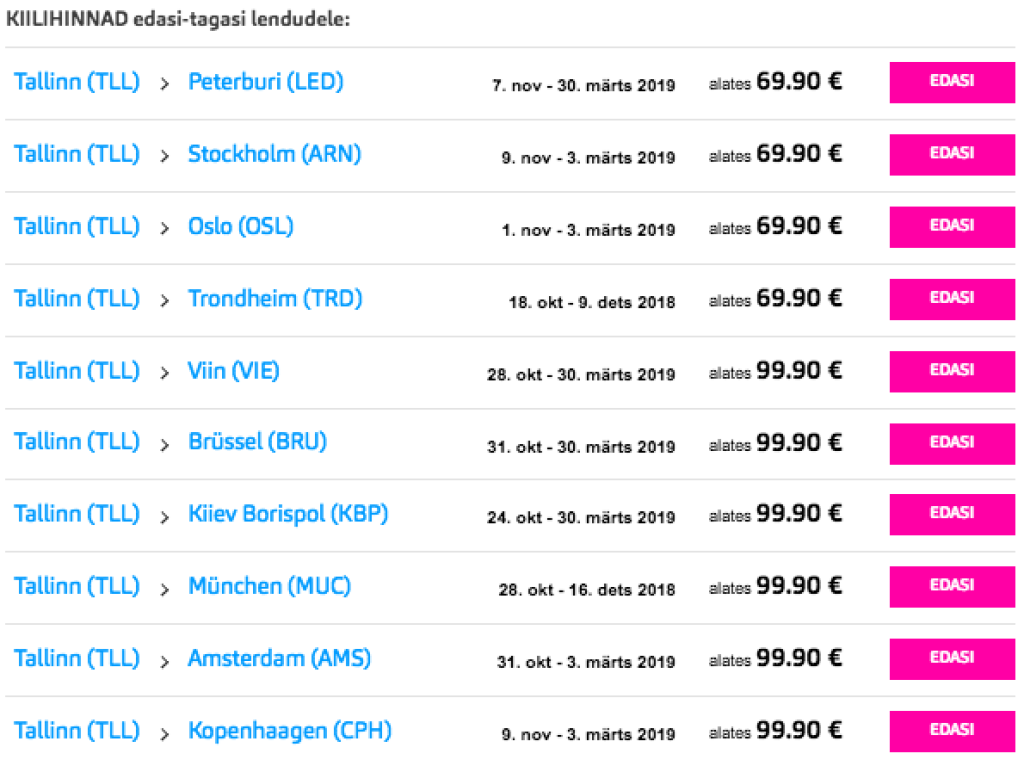Follow the Oslo (OSL) destination link
The height and width of the screenshot is (766, 1024).
(x=240, y=226)
